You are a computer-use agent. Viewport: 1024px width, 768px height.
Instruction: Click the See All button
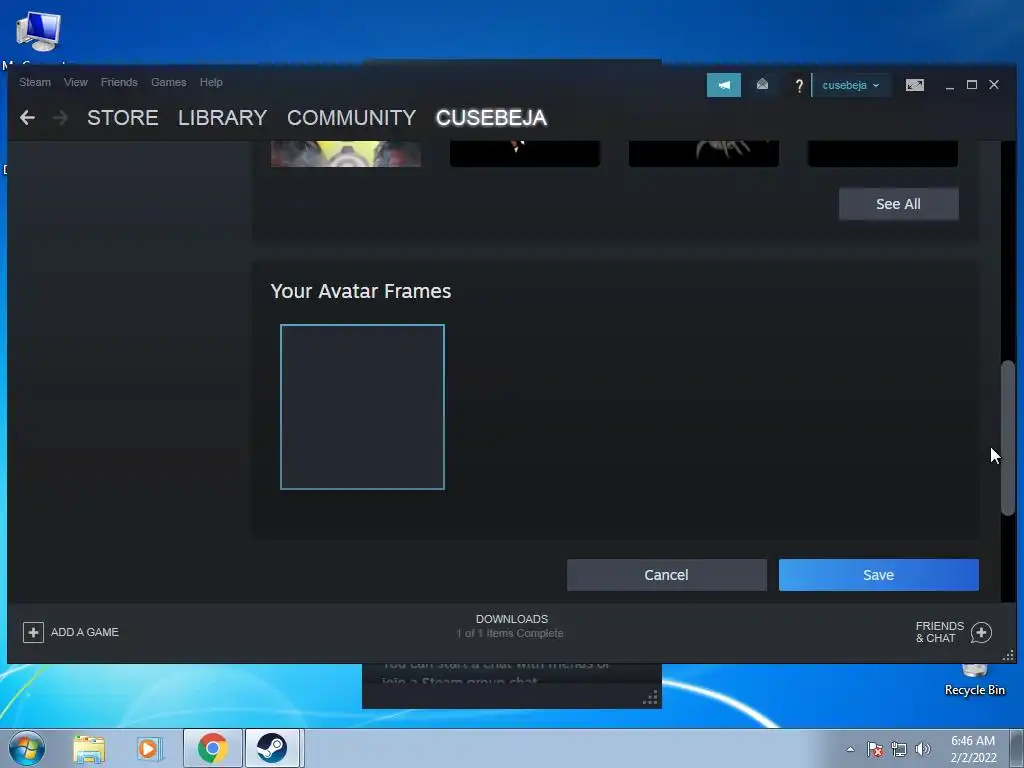pos(899,204)
